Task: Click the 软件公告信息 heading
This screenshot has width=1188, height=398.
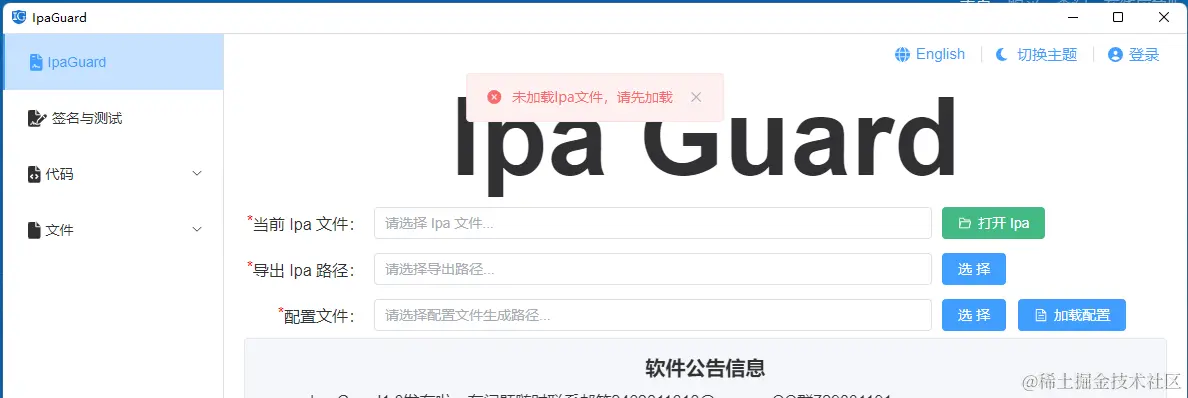Action: (705, 368)
